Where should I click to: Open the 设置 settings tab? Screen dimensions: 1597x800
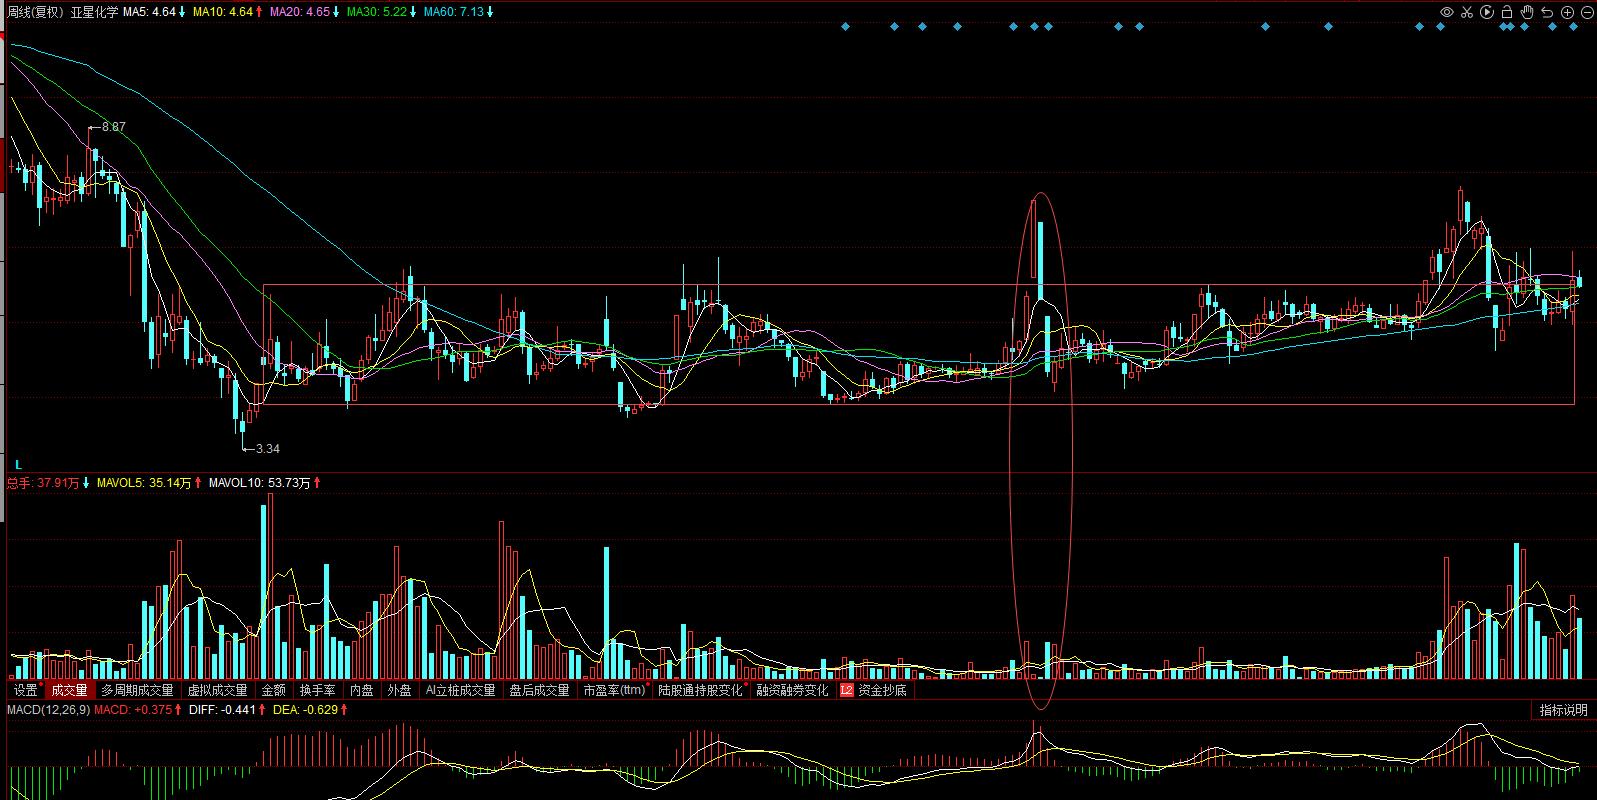(x=25, y=690)
